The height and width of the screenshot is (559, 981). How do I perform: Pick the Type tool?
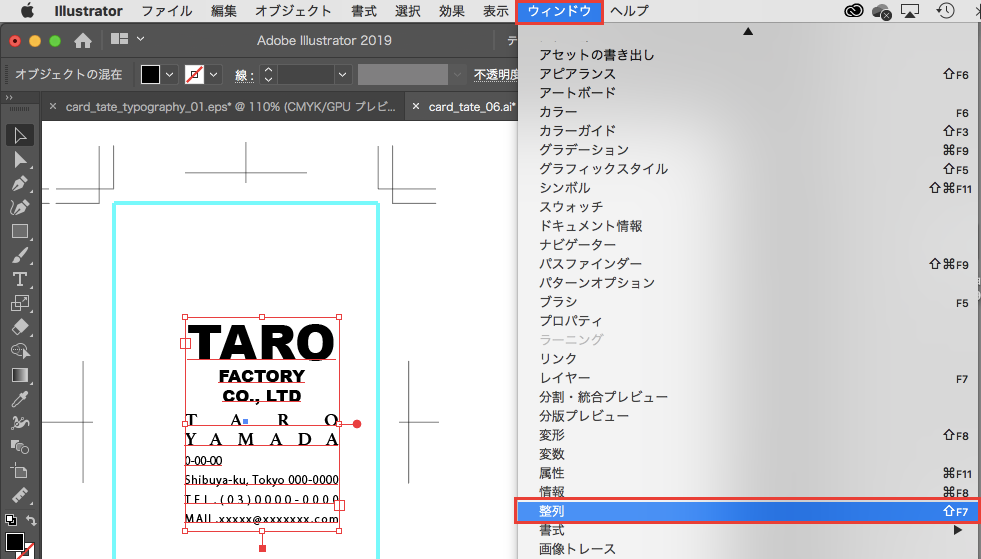(19, 279)
